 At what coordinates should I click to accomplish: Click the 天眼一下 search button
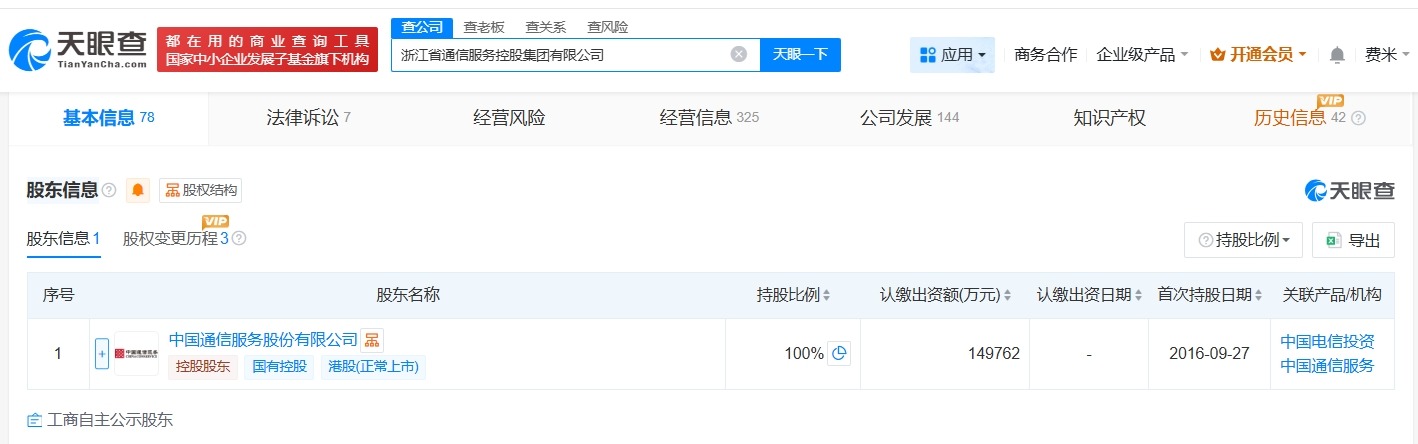[x=801, y=54]
